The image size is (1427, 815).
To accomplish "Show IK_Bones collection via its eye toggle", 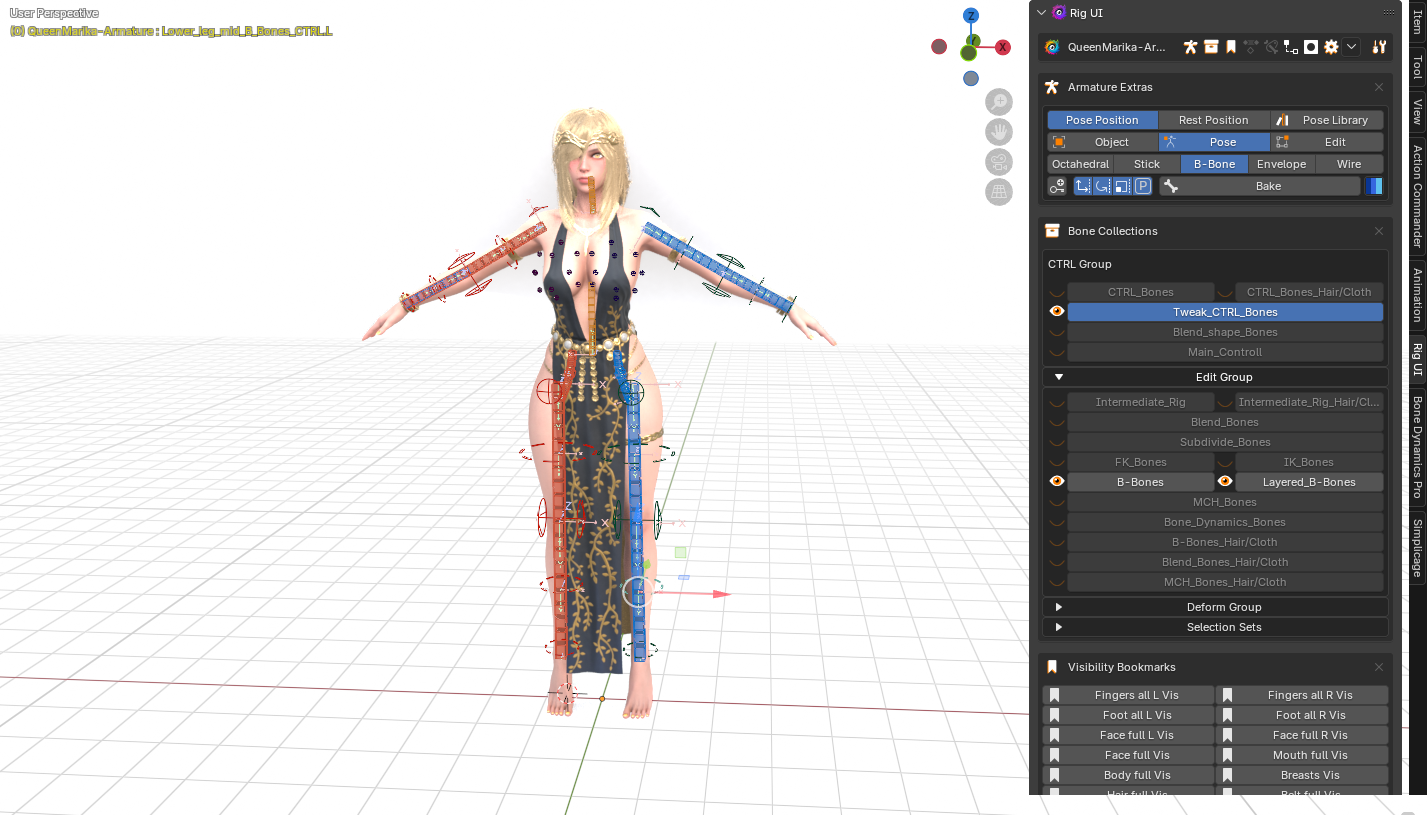I will tap(1225, 462).
